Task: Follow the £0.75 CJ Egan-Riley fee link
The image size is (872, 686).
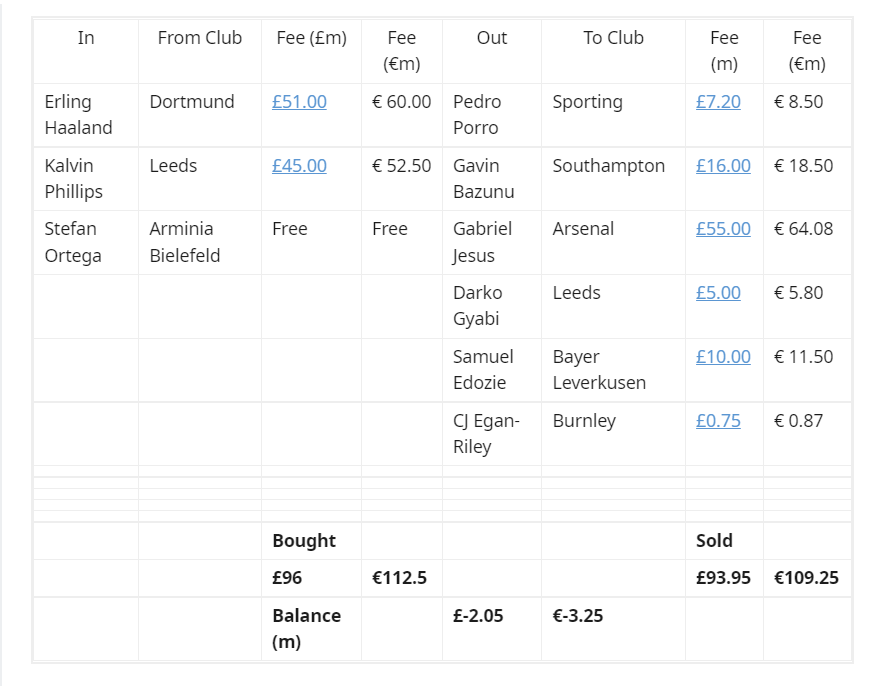Action: pos(718,420)
